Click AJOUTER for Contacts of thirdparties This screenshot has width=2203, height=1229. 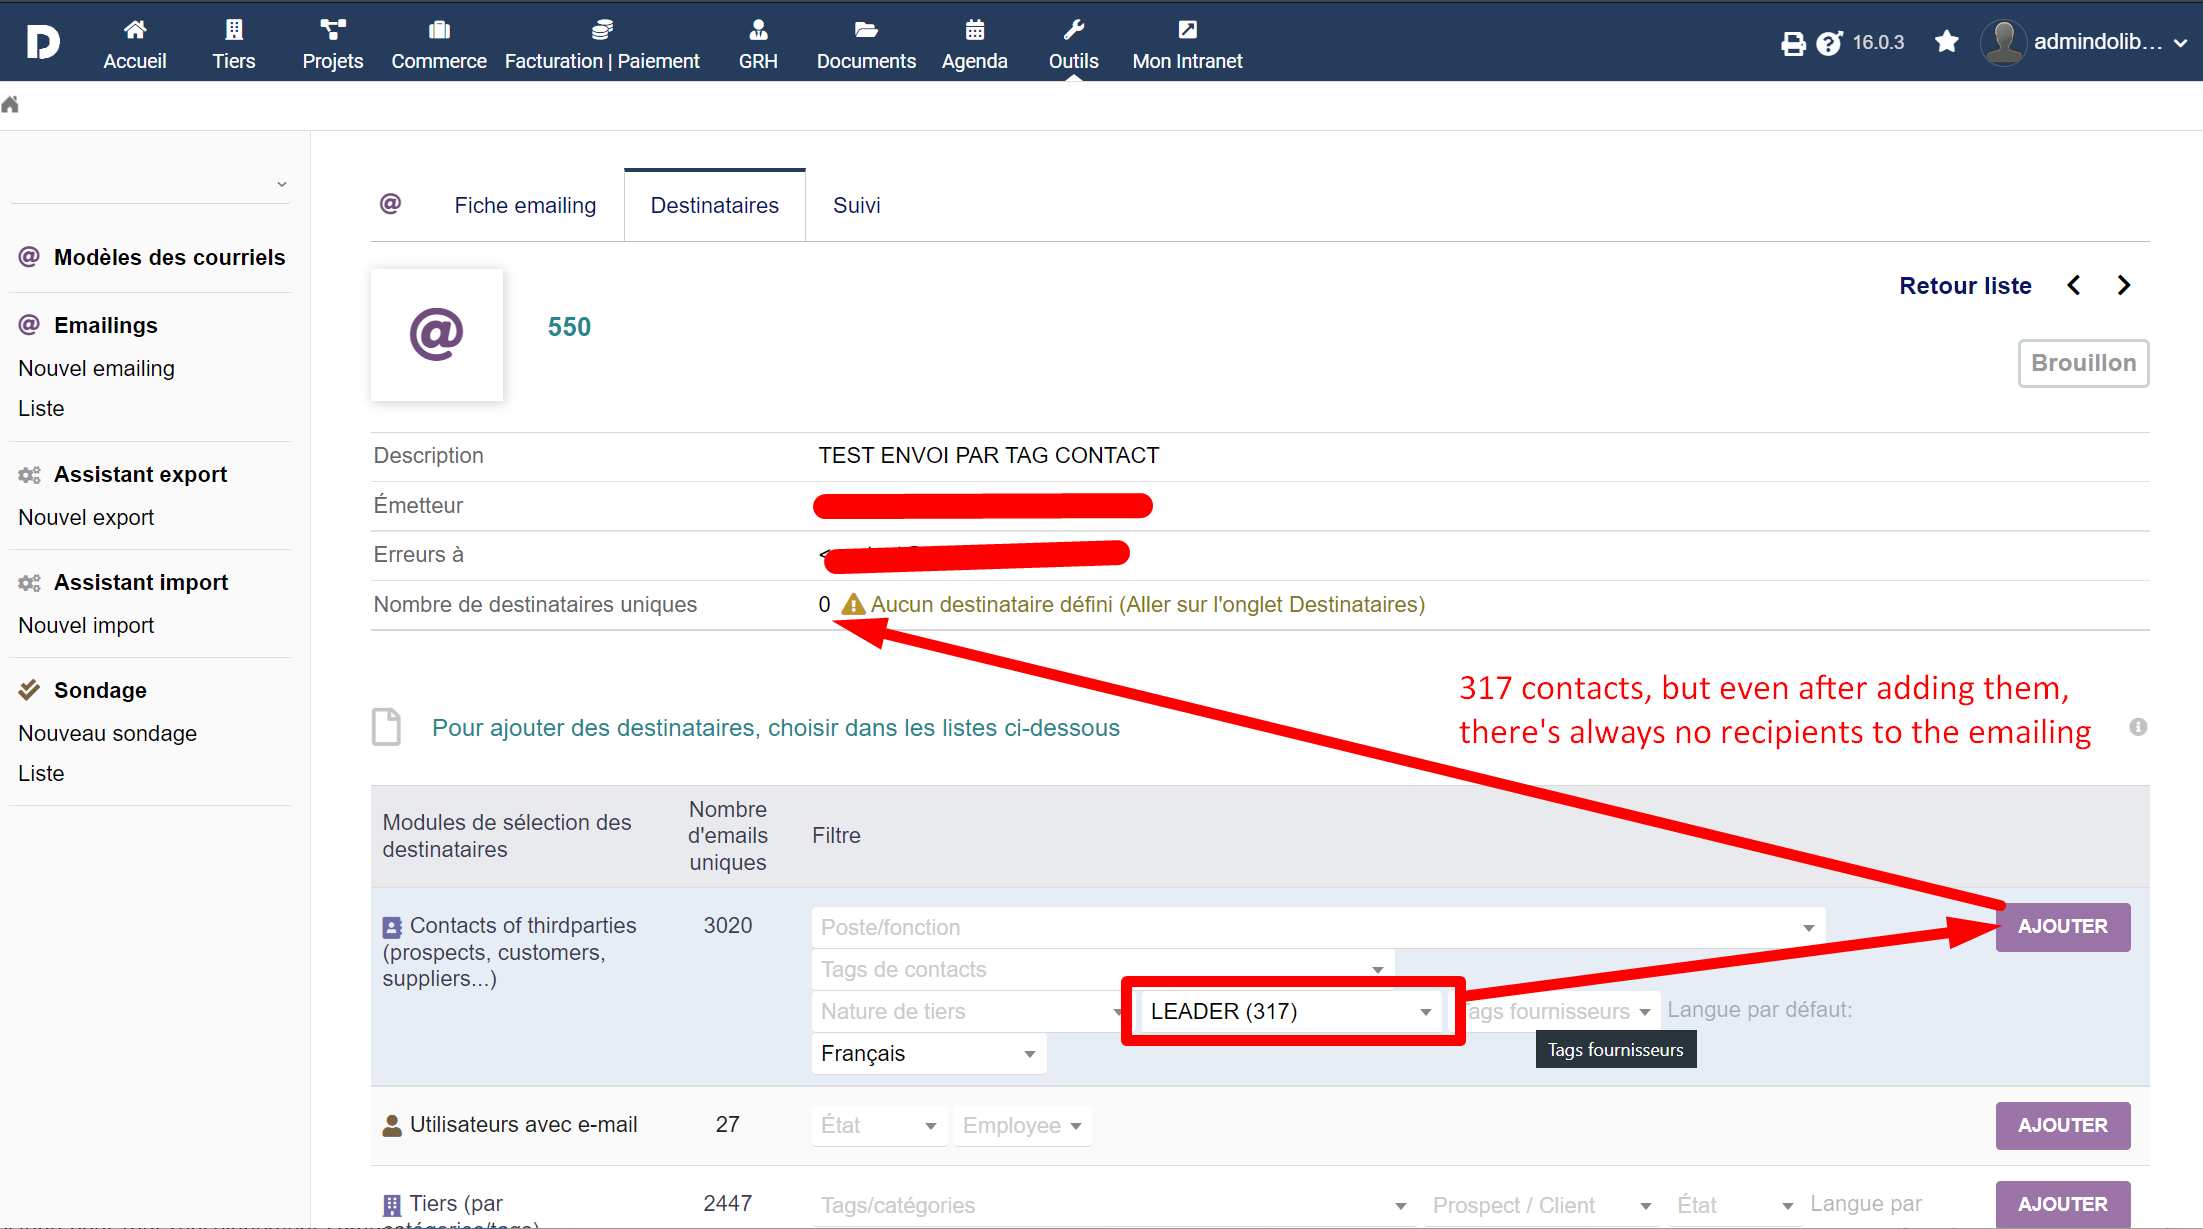pos(2062,927)
